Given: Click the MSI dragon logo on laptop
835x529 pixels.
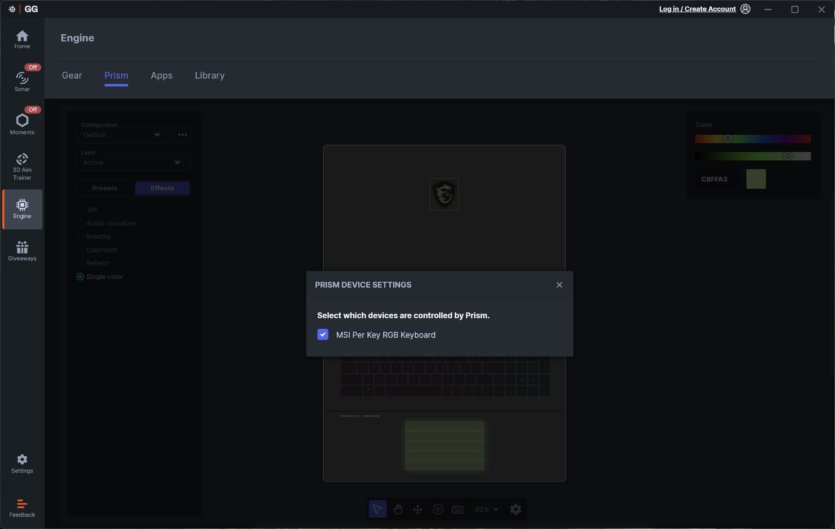Looking at the screenshot, I should (444, 194).
